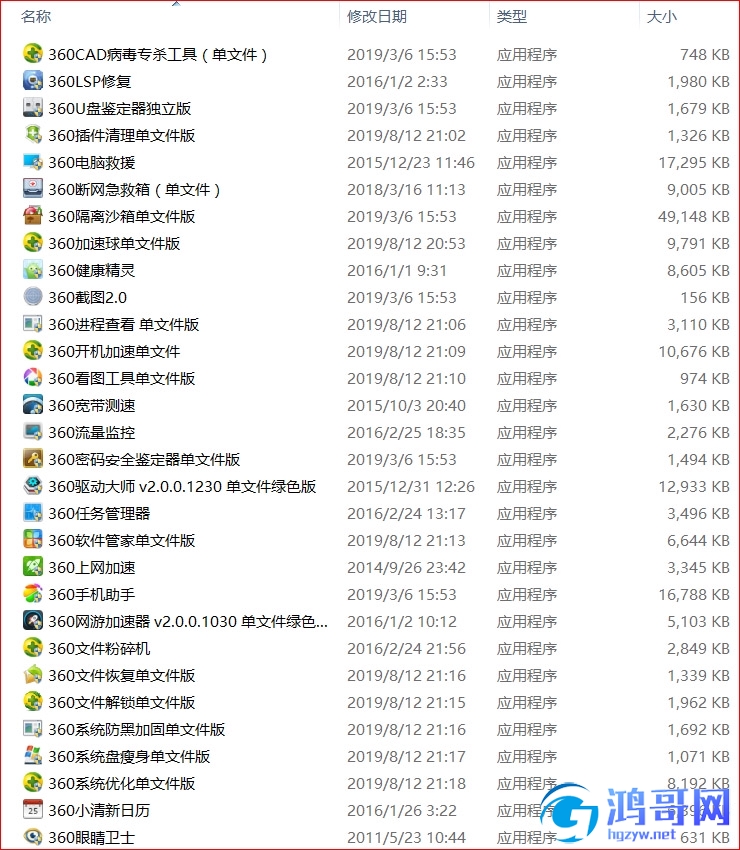Select file name 360文件解锁单文件版
This screenshot has height=850, width=740.
tap(121, 703)
